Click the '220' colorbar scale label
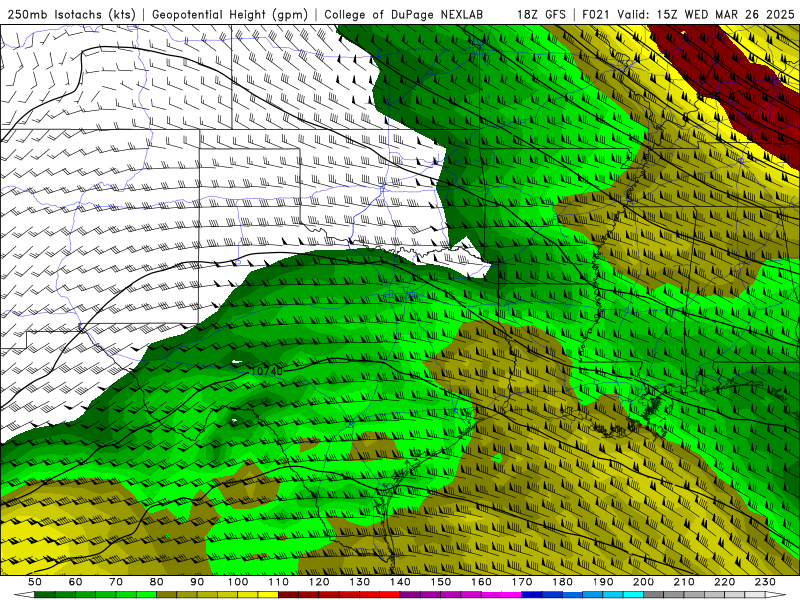The width and height of the screenshot is (800, 600). coord(724,582)
